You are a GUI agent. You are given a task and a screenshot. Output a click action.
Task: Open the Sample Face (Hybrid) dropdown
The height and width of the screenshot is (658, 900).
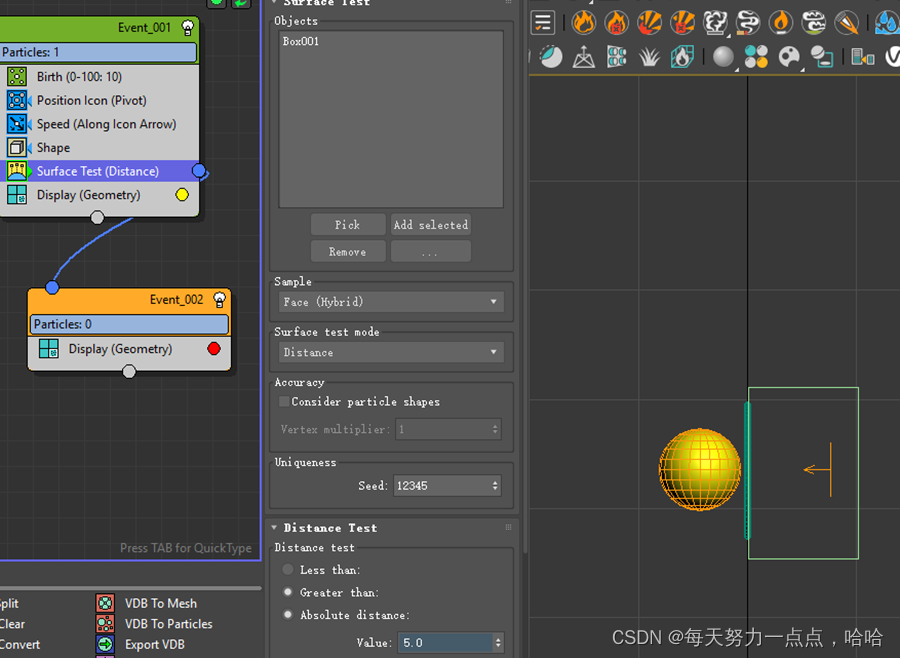391,302
